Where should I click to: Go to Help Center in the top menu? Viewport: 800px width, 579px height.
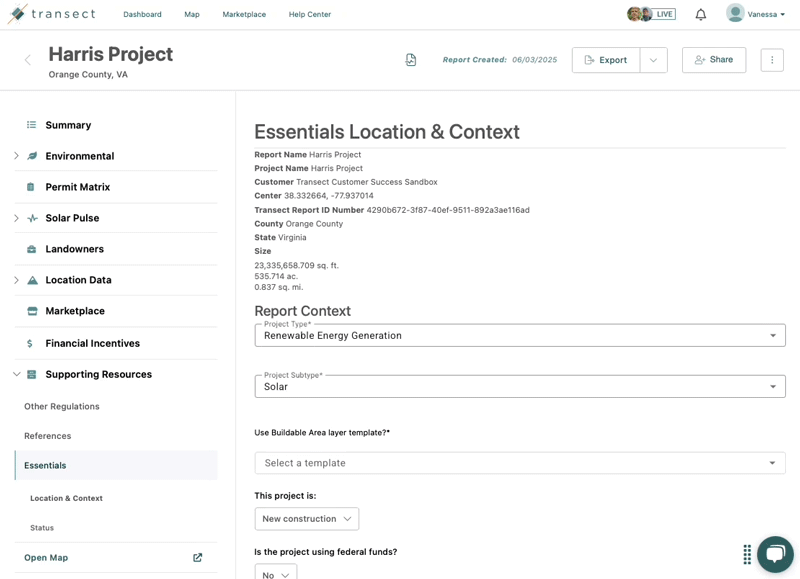310,14
